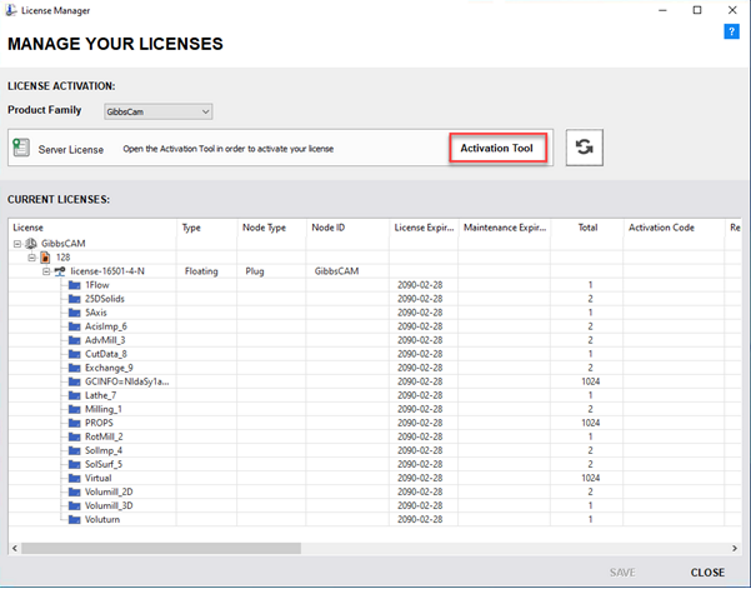Select the PROPS folder icon
Screen dimensions: 751x589
74,423
